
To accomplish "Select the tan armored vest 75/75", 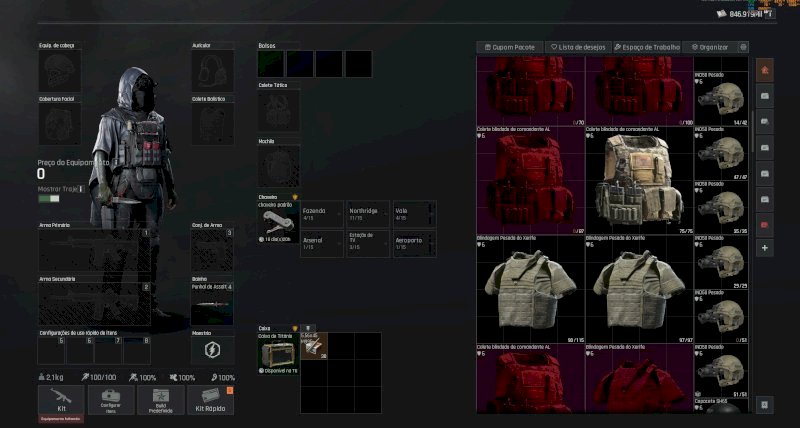I will 639,181.
